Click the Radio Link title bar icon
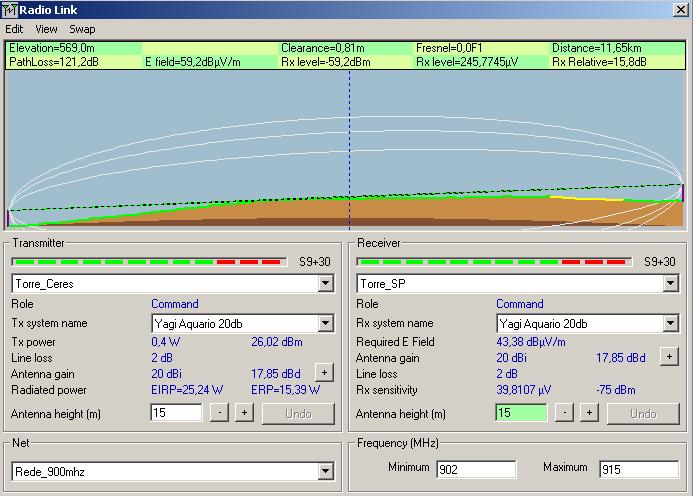 [x=11, y=10]
